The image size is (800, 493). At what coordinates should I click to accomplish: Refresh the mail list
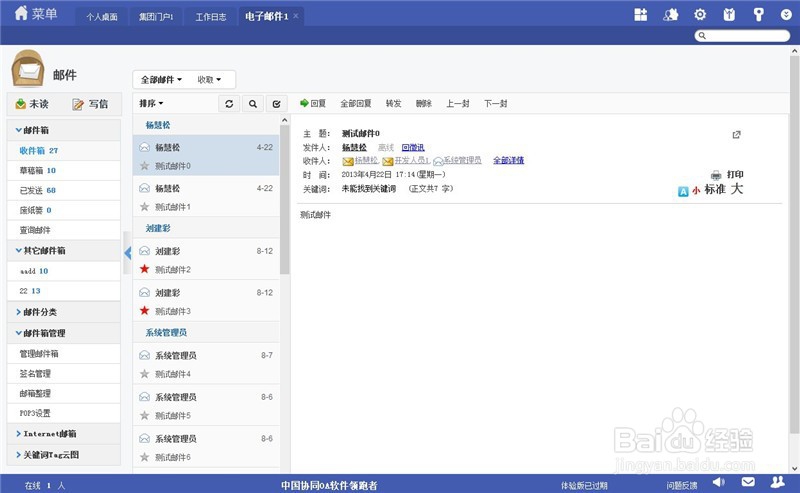tap(229, 104)
